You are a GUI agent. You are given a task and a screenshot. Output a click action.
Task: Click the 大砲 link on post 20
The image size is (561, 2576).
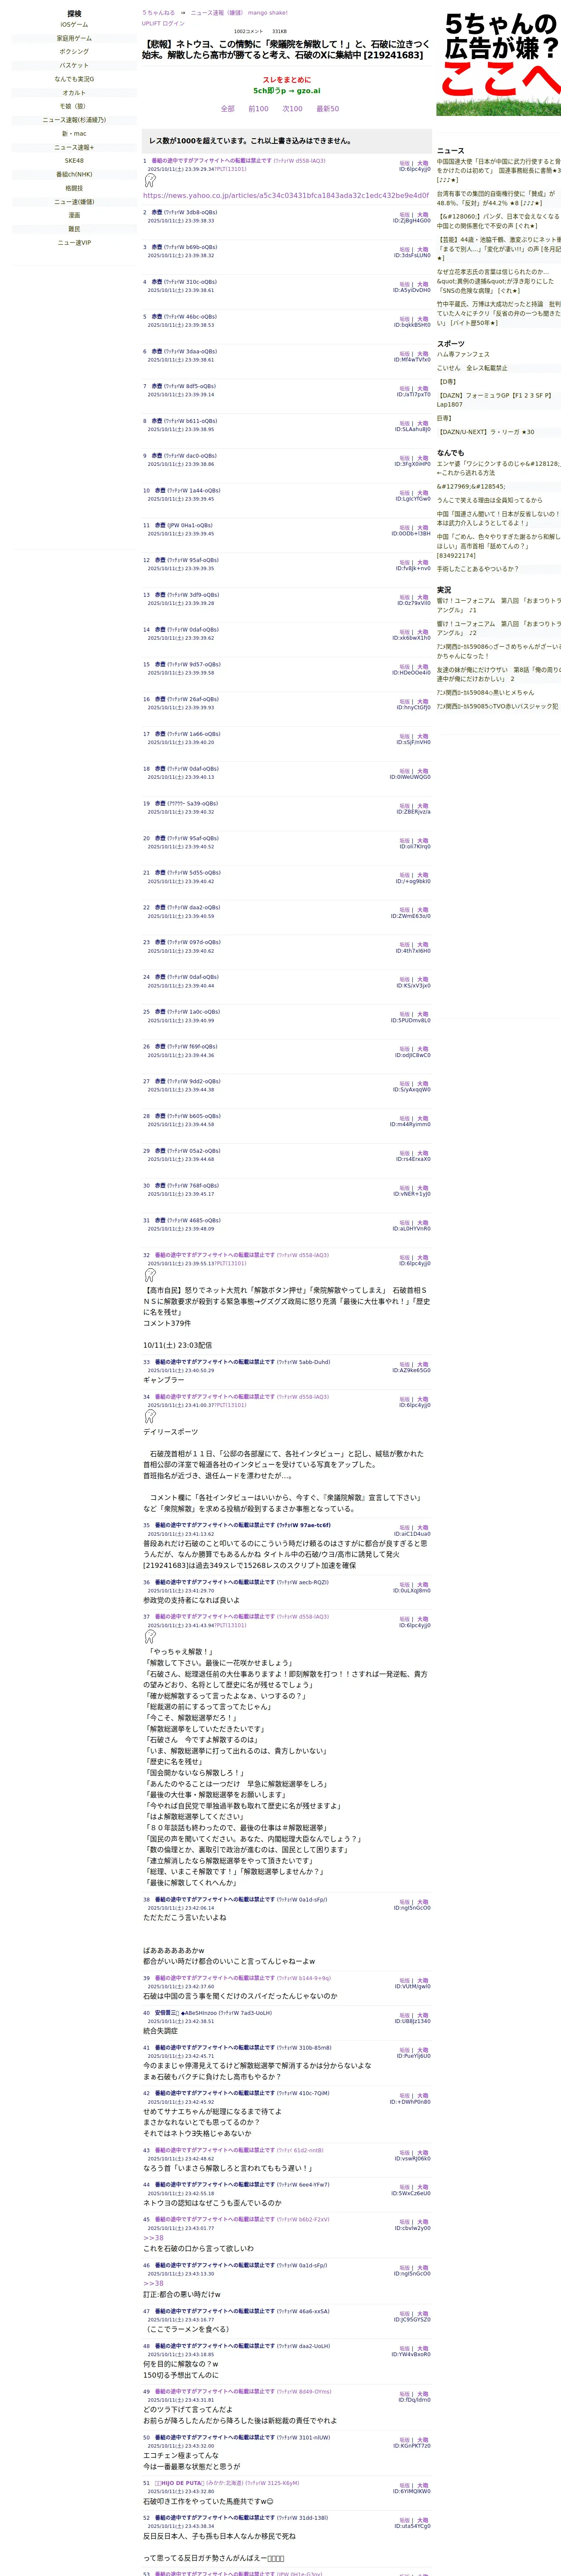(423, 841)
